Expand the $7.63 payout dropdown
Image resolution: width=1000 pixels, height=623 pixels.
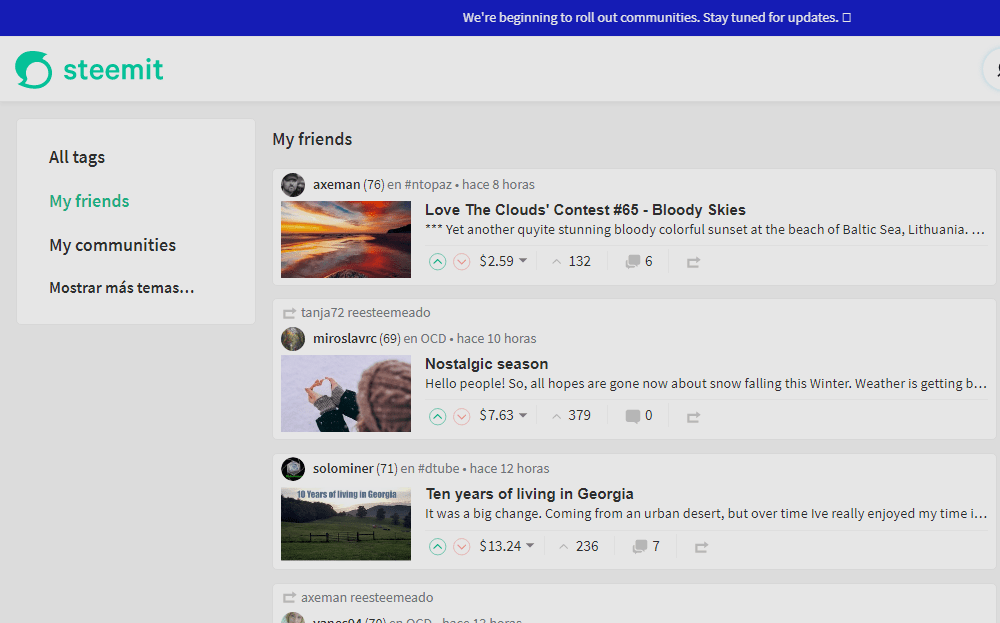point(503,416)
